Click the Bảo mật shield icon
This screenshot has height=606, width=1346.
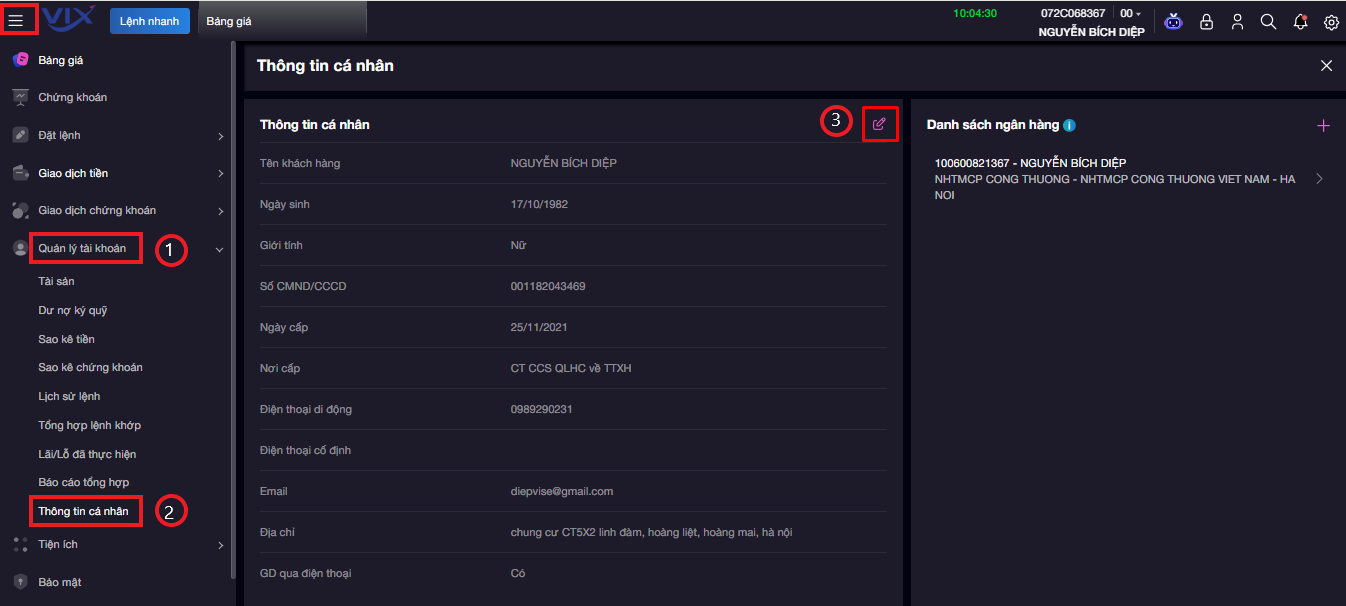(x=20, y=582)
